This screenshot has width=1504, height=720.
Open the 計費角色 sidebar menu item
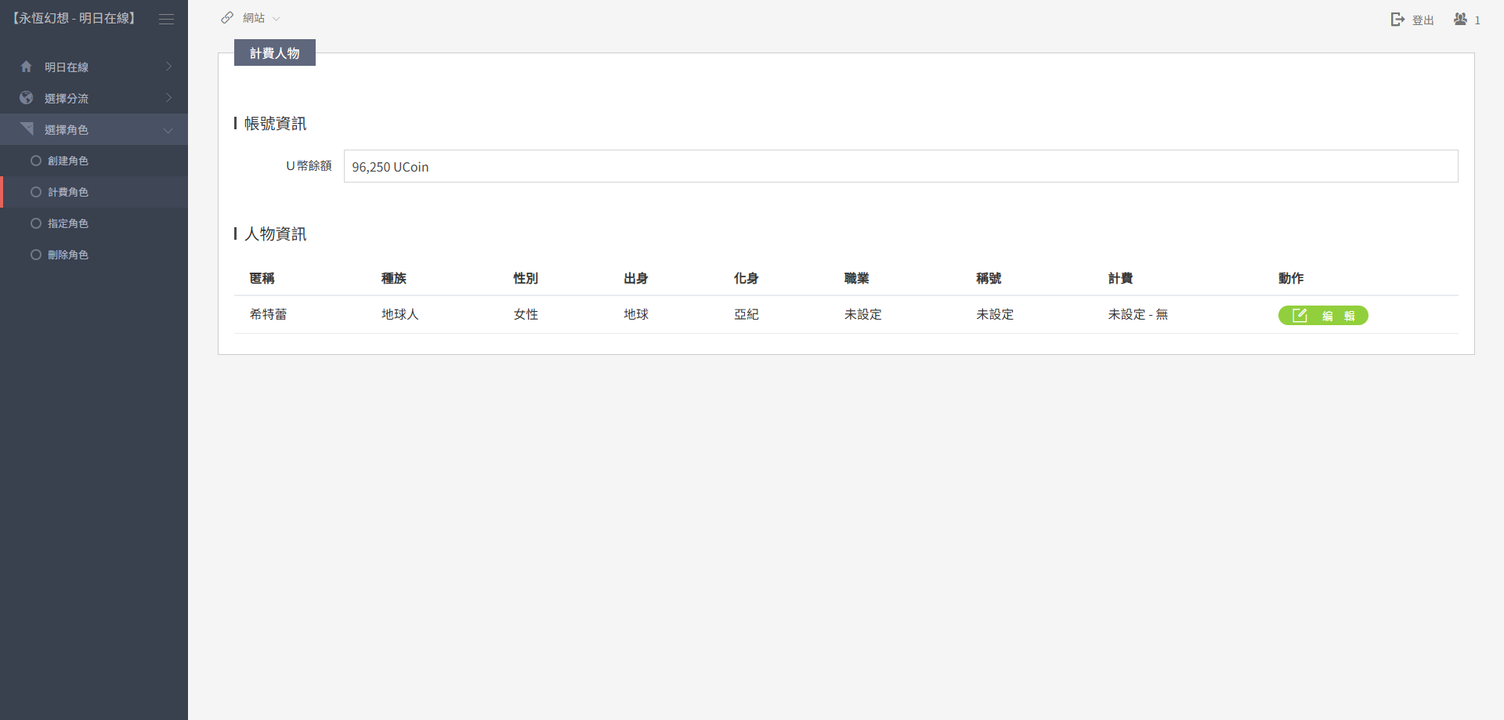point(68,192)
